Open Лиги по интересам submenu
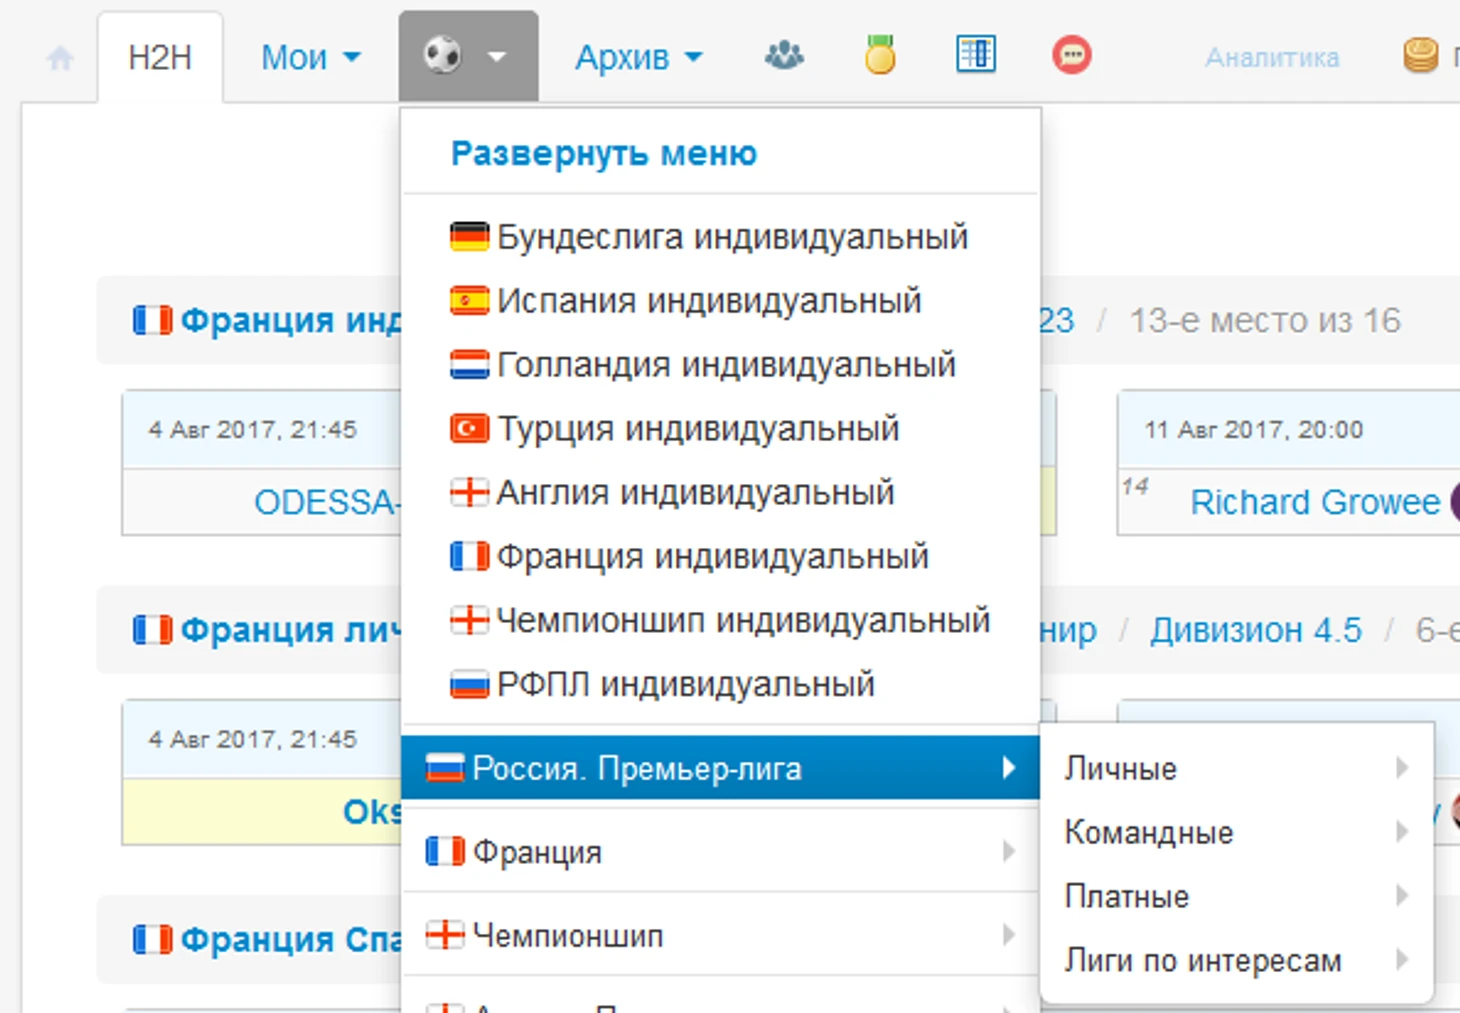 tap(1237, 961)
